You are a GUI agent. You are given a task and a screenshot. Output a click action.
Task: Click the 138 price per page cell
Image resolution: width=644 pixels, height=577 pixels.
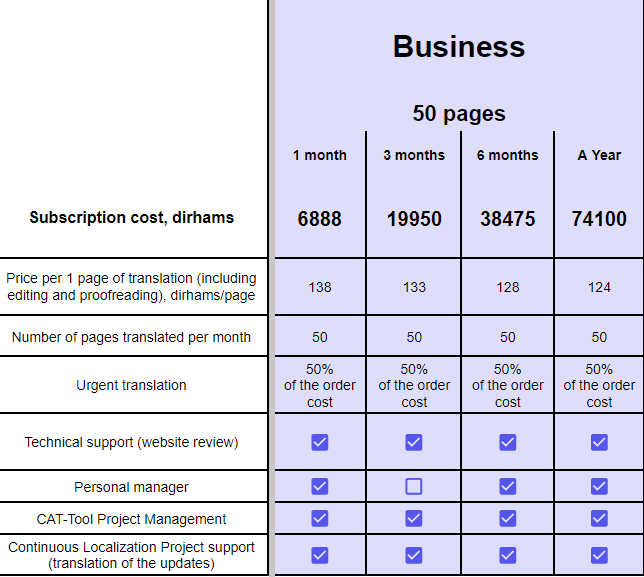320,287
